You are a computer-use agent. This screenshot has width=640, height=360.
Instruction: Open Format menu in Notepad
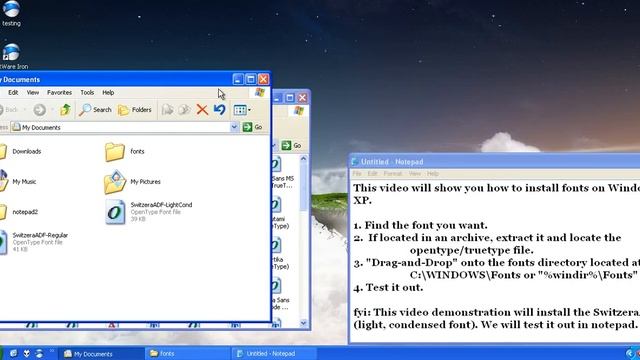tap(393, 173)
